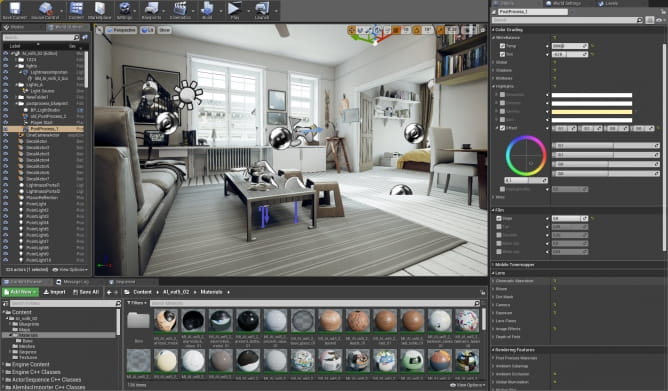Click the green Add New button
The image size is (668, 391).
(20, 292)
